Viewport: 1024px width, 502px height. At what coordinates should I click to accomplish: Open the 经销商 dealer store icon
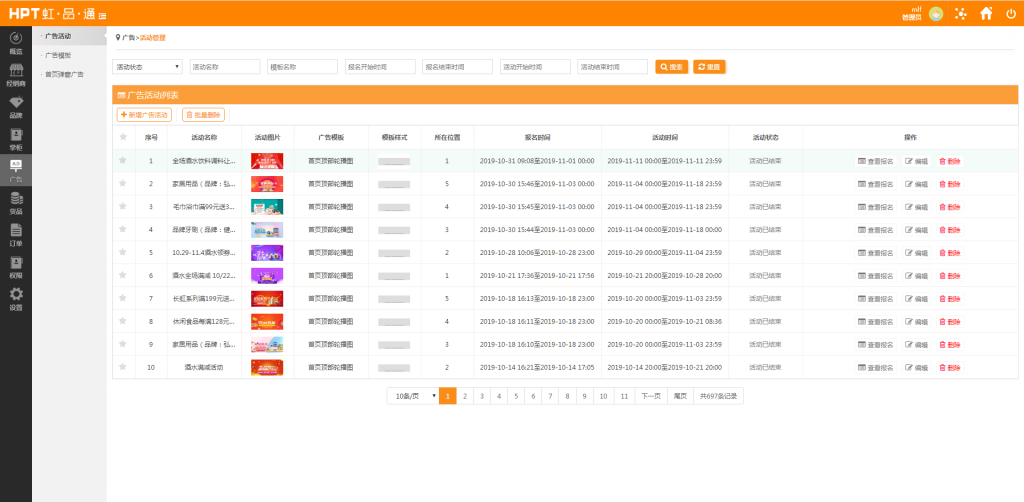(15, 72)
